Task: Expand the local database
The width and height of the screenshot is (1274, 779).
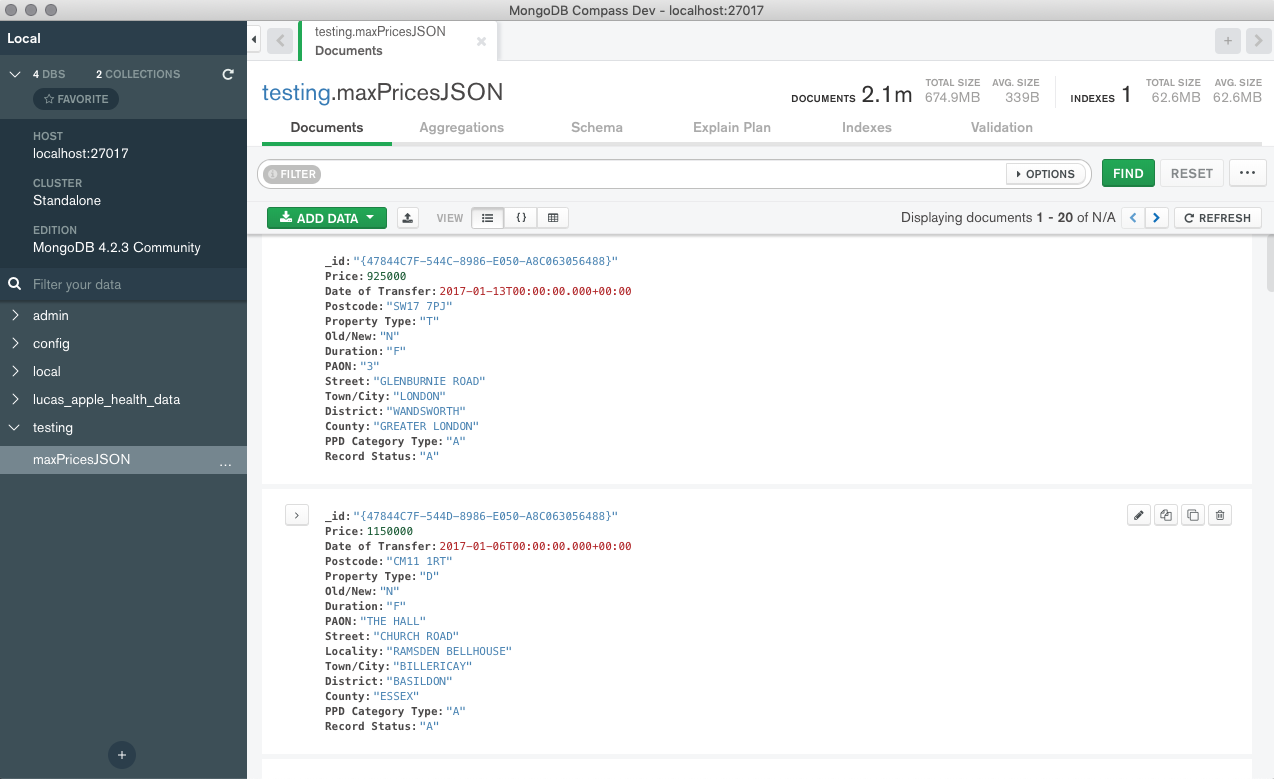Action: coord(15,371)
